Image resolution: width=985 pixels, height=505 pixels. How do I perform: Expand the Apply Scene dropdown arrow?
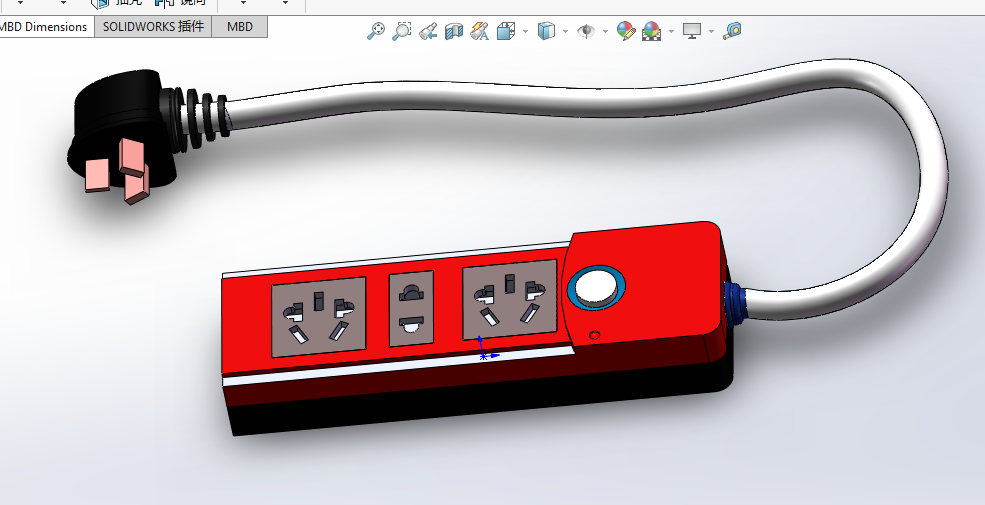[671, 31]
